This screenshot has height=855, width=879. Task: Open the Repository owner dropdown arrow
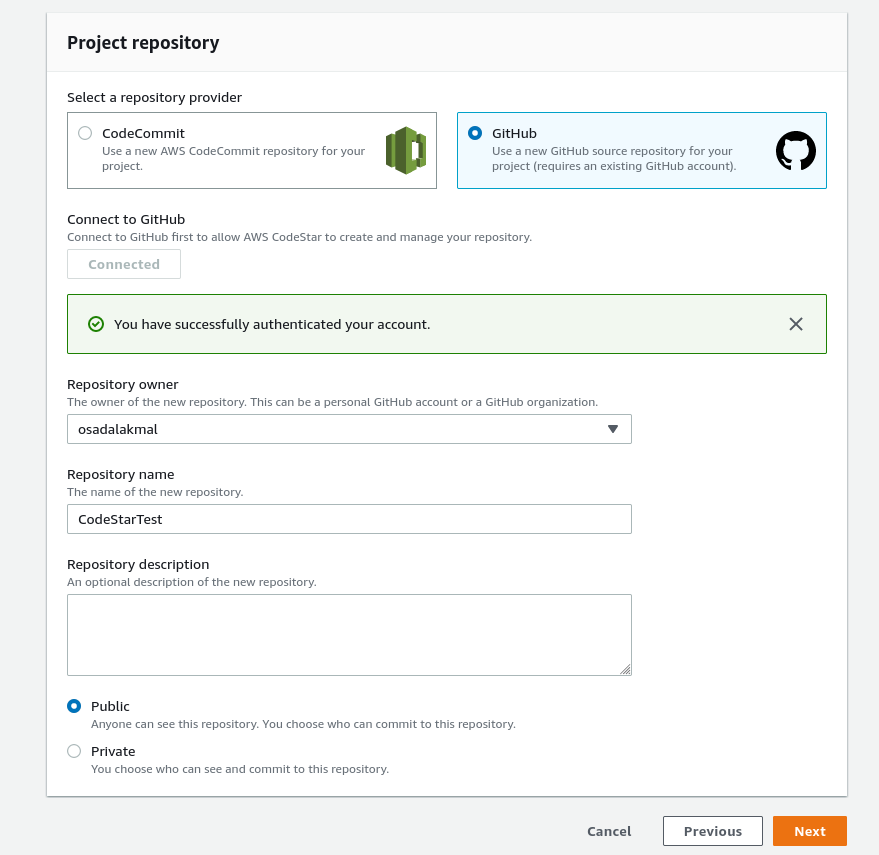point(613,429)
